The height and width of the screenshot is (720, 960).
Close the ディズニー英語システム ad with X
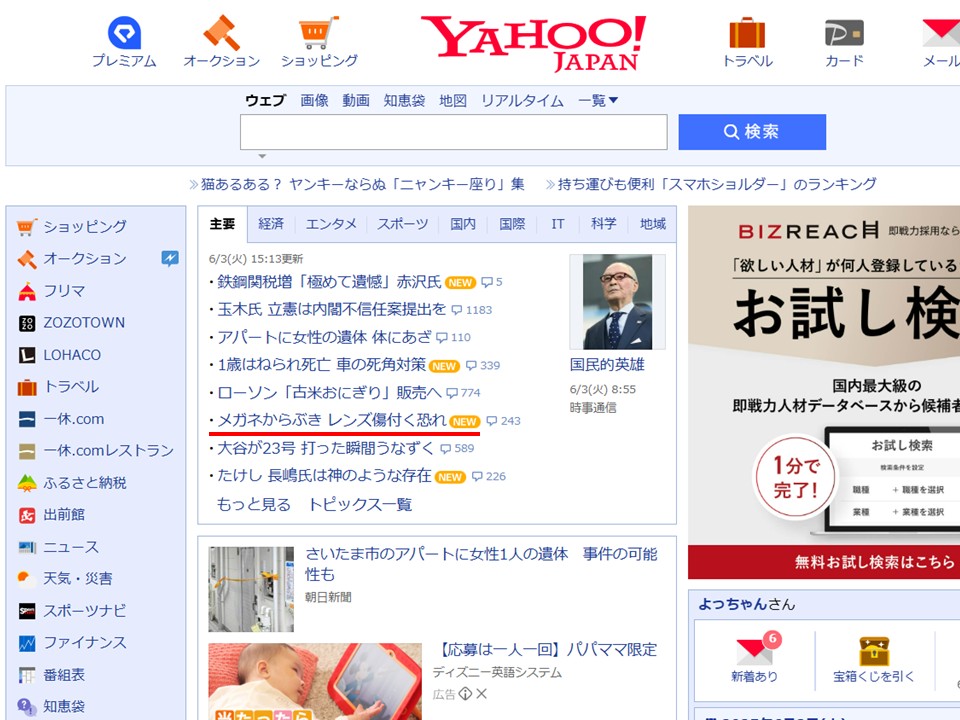[481, 694]
